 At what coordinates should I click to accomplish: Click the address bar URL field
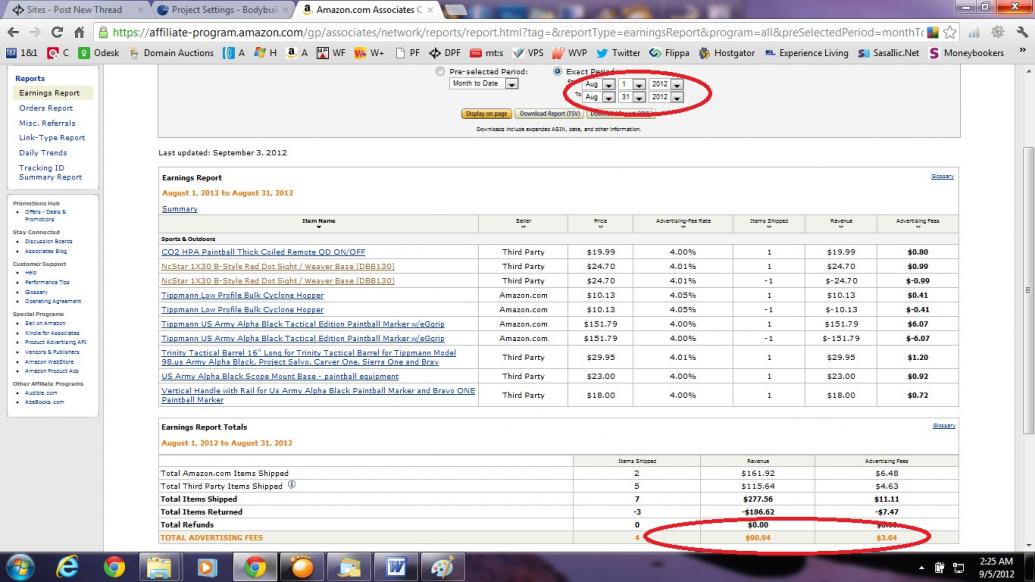517,32
